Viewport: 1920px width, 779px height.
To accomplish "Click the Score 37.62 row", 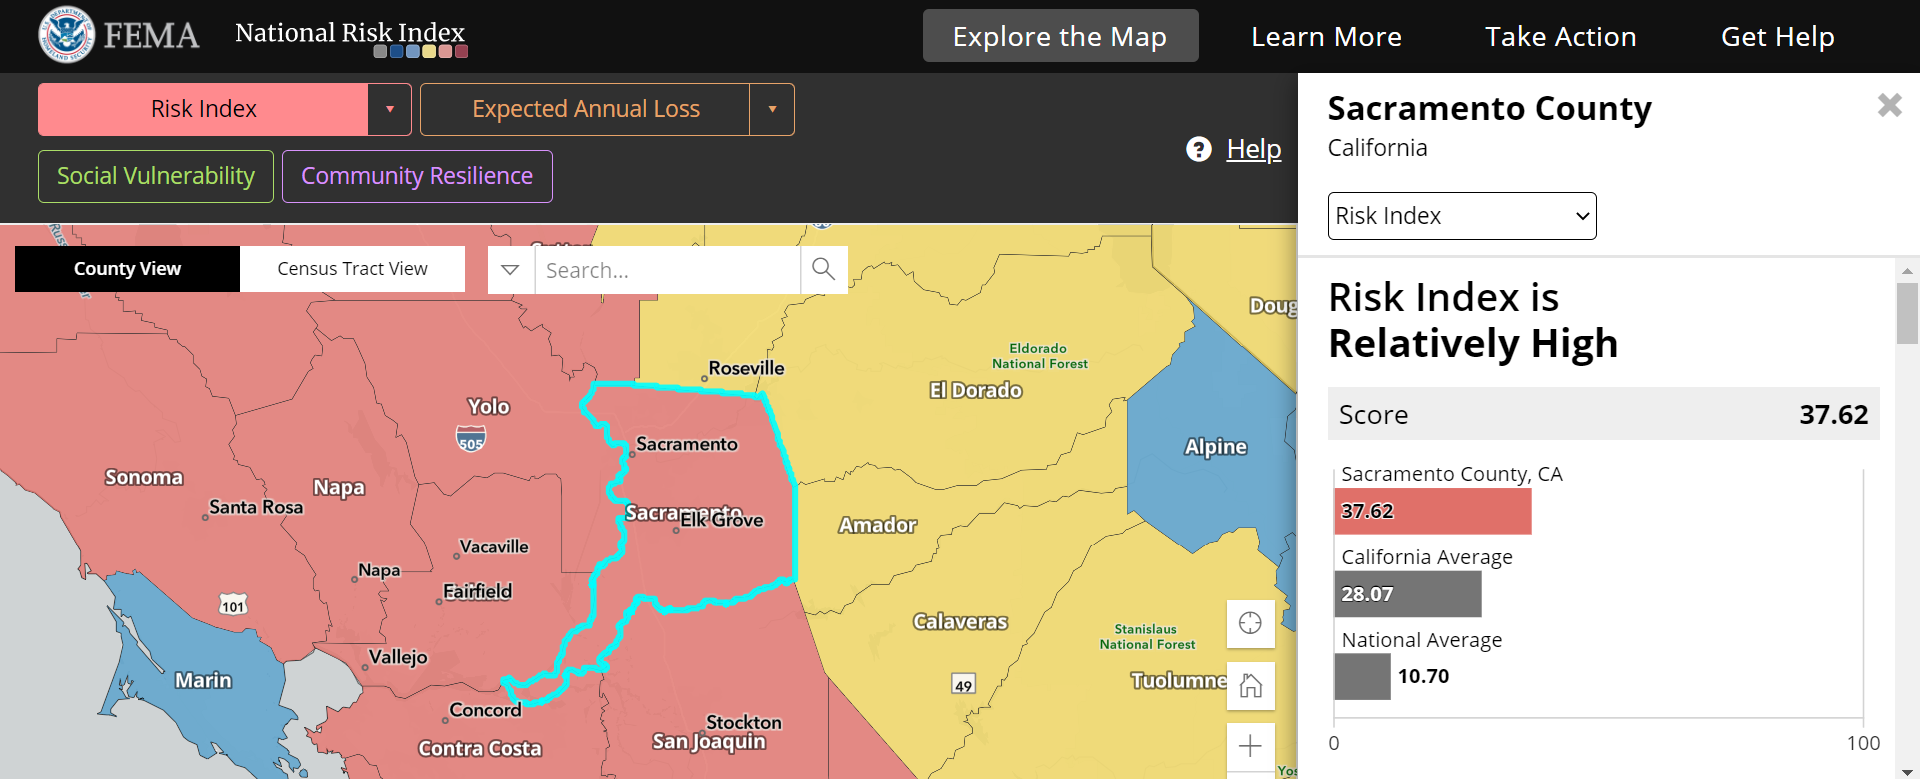I will click(x=1603, y=414).
